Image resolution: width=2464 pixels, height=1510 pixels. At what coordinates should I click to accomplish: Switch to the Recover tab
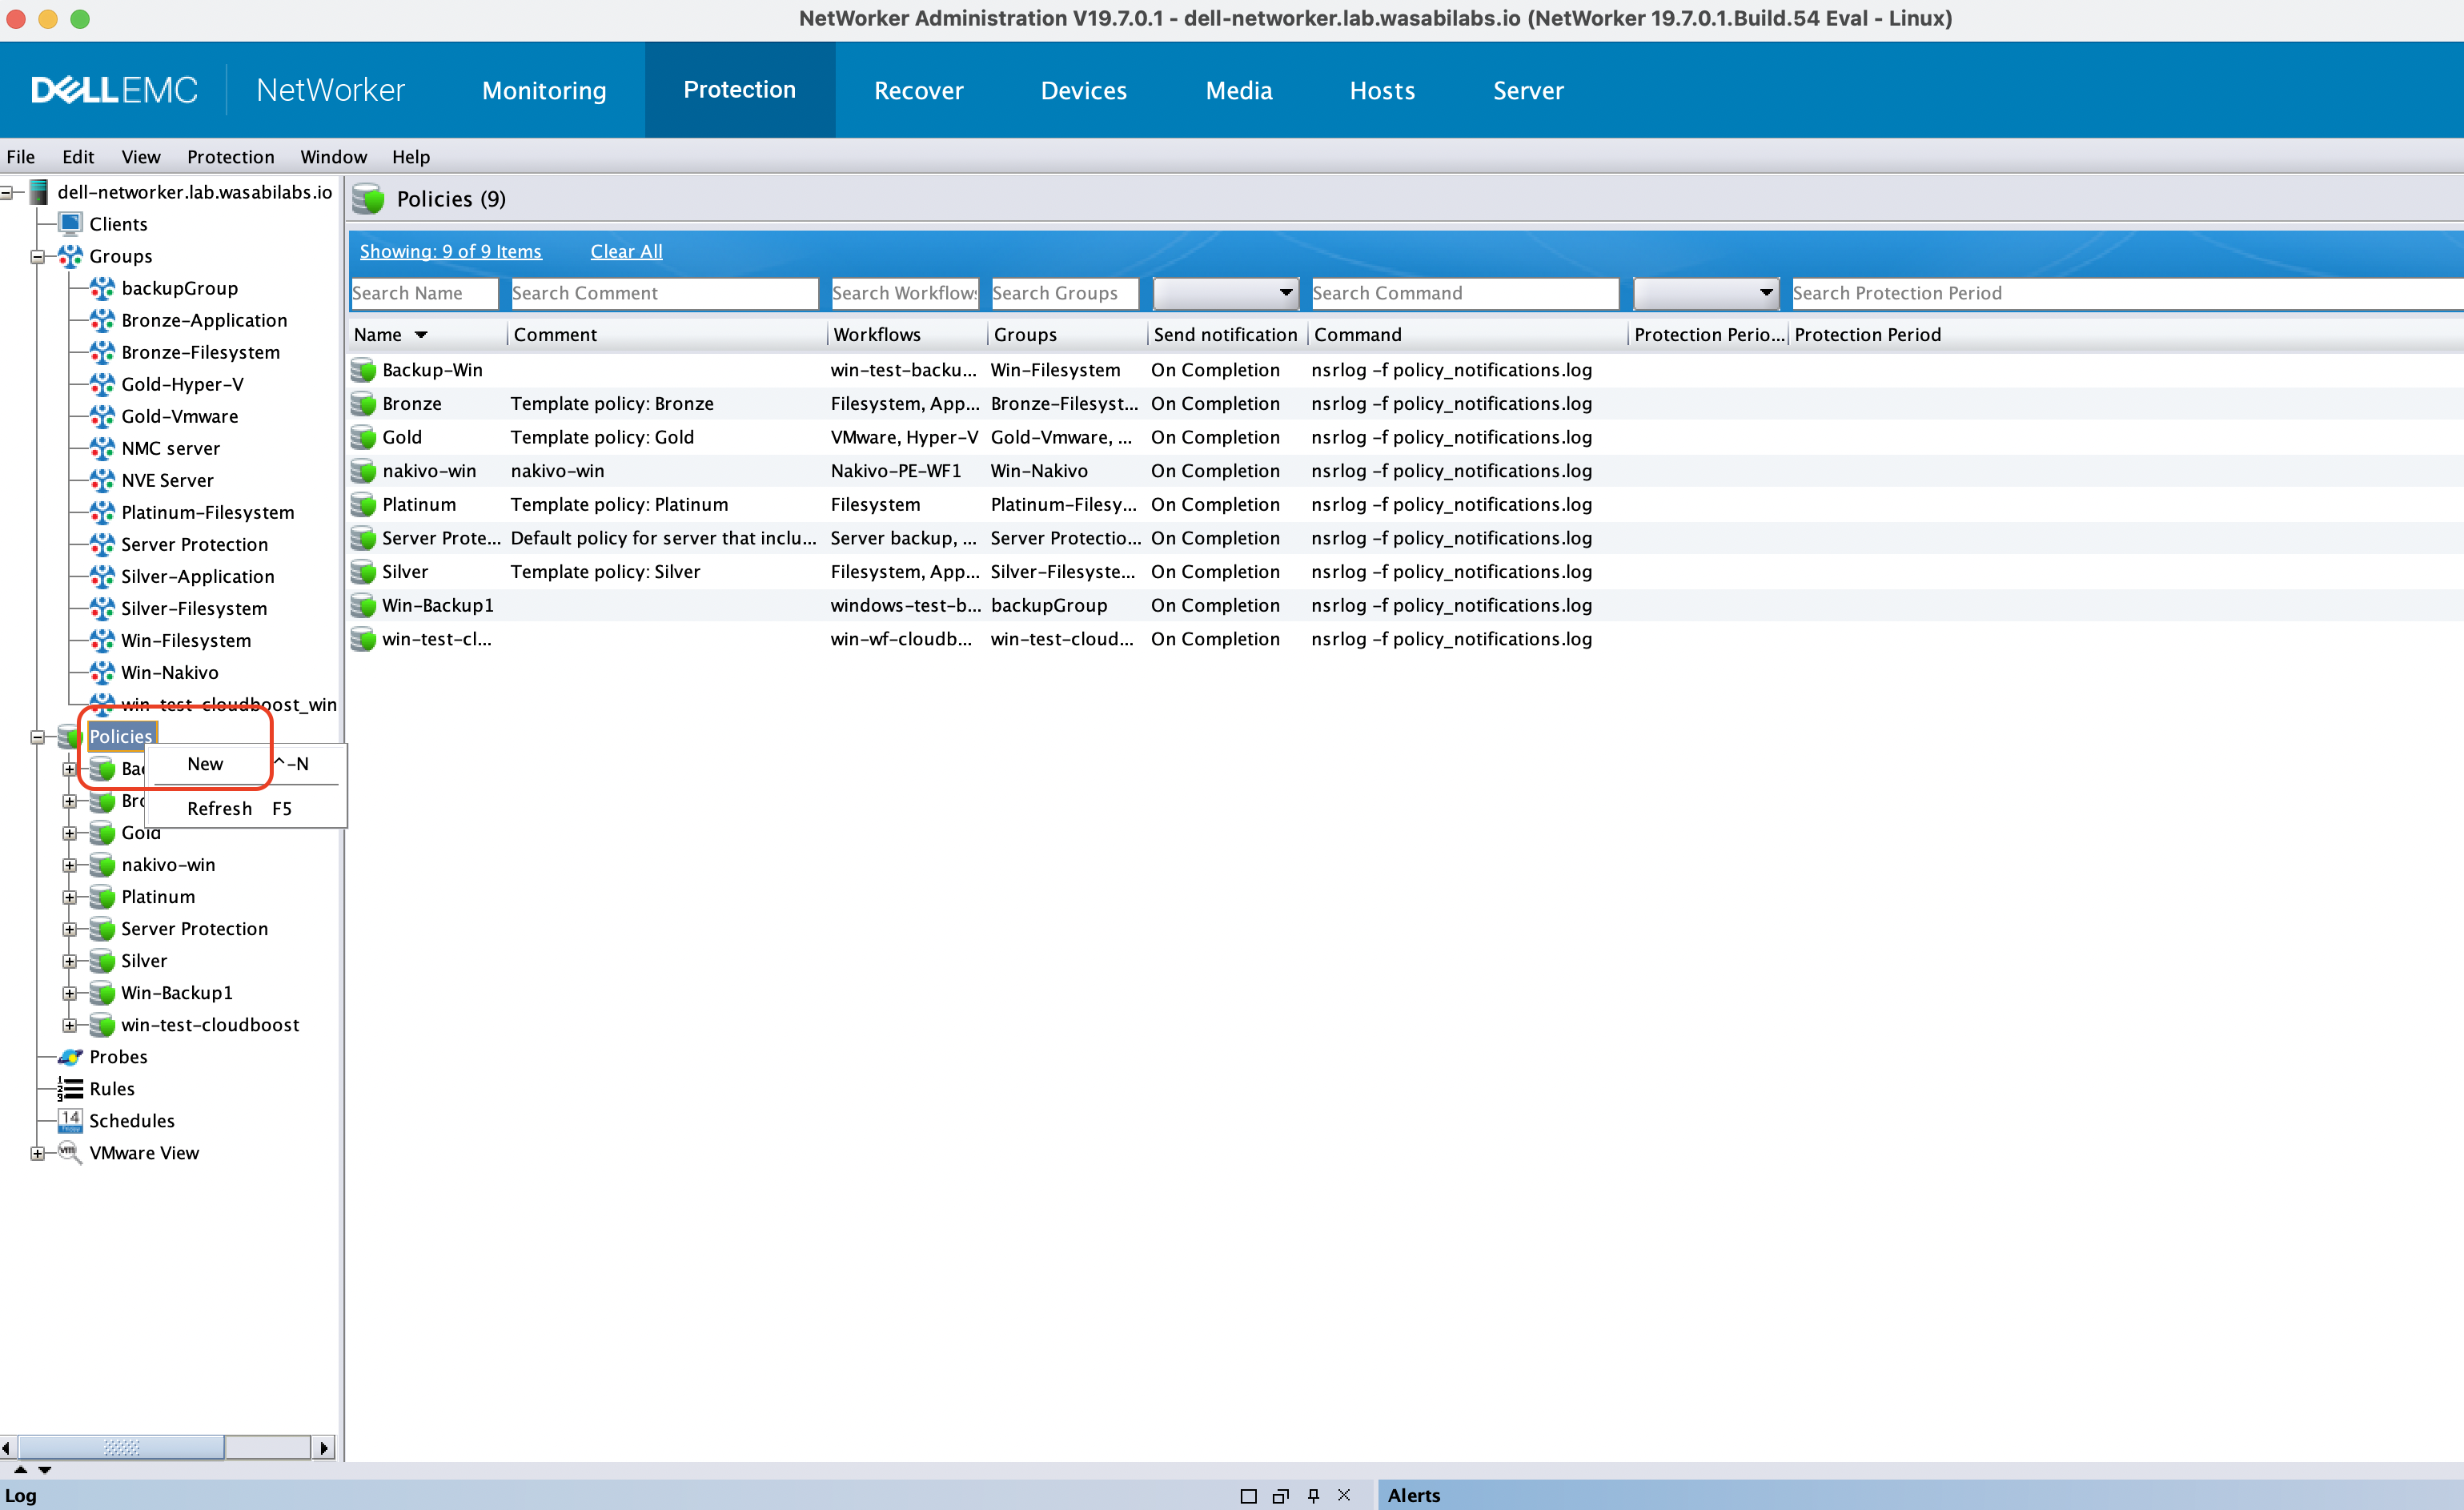[x=918, y=90]
